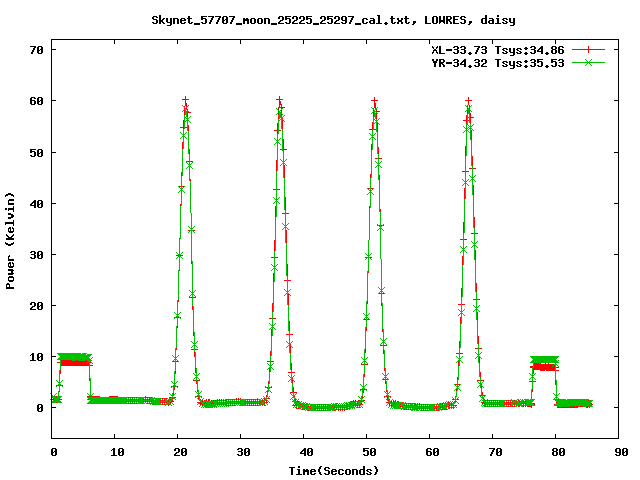Screen dimensions: 640x480
Task: Click the red line sample for XL legend
Action: tap(588, 50)
